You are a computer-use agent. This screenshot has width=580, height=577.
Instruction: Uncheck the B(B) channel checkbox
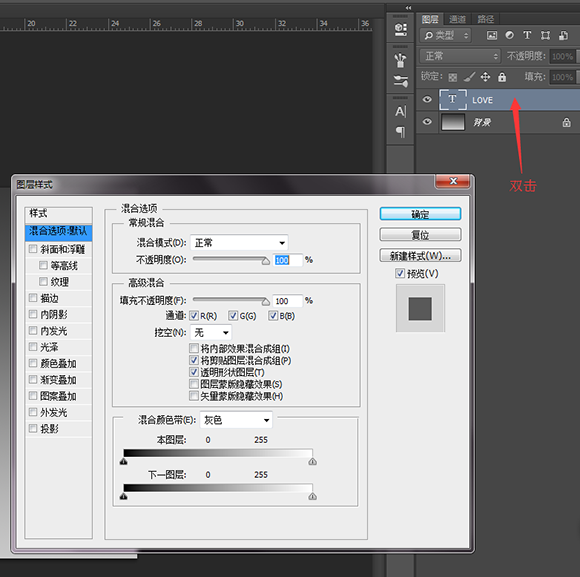(273, 316)
